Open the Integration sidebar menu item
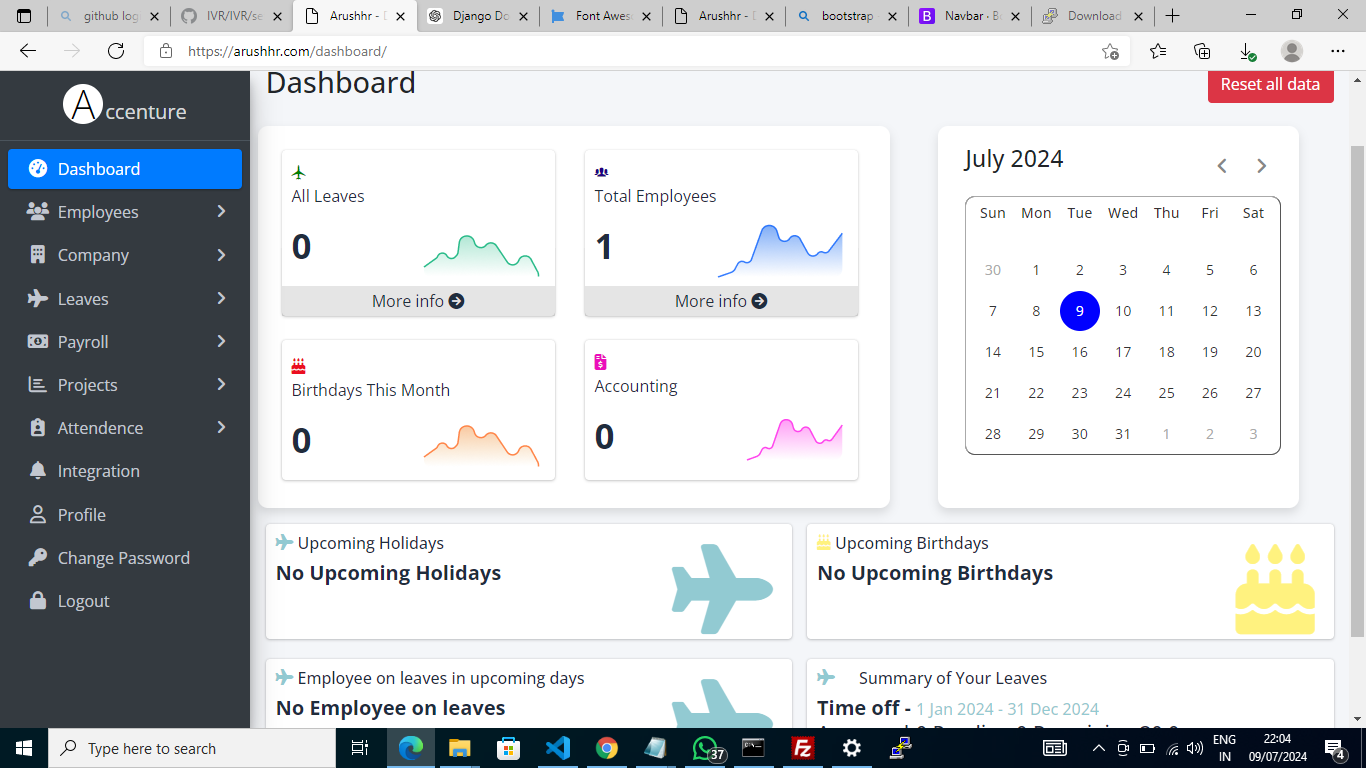This screenshot has width=1366, height=768. click(x=98, y=471)
